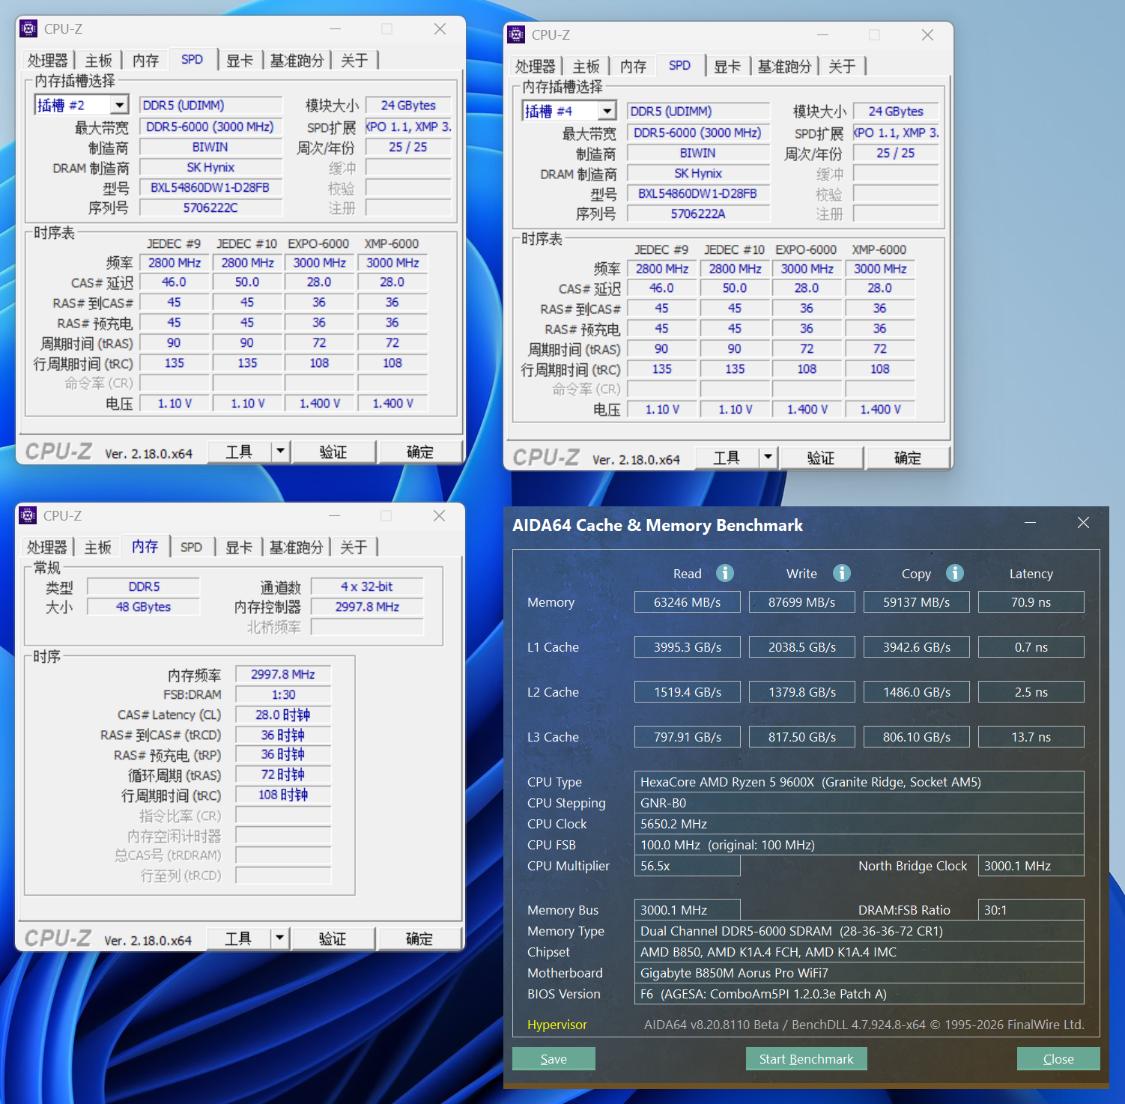Switch to the SPD tab in bottom-left window
The width and height of the screenshot is (1125, 1104).
pos(191,547)
